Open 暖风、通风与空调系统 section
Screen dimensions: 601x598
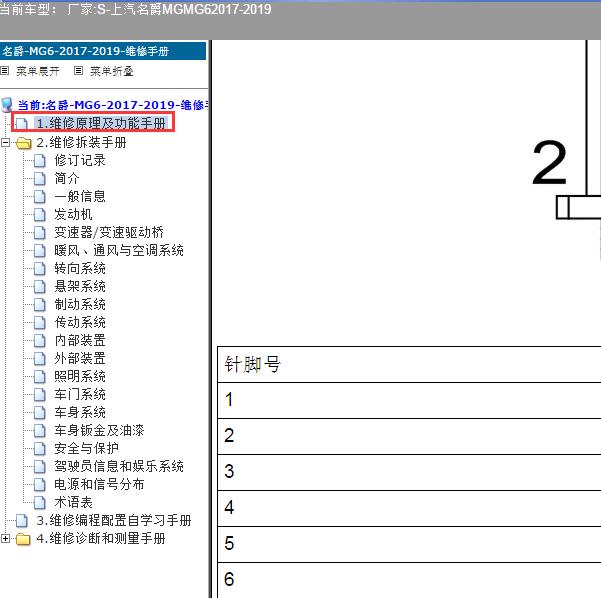(x=119, y=250)
